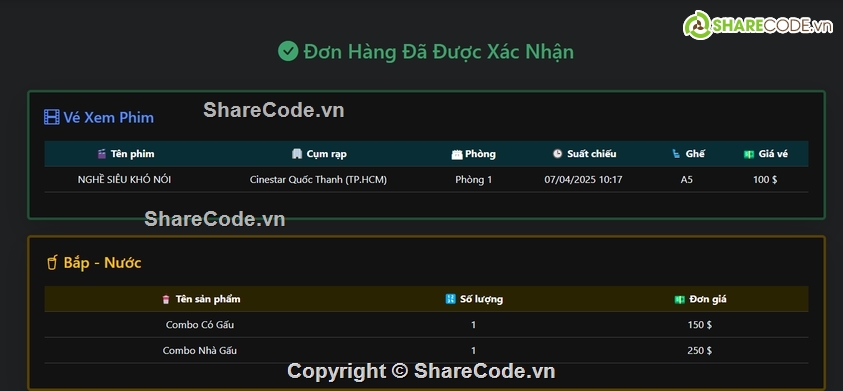Click the Vé Xem Phim section title

click(109, 117)
